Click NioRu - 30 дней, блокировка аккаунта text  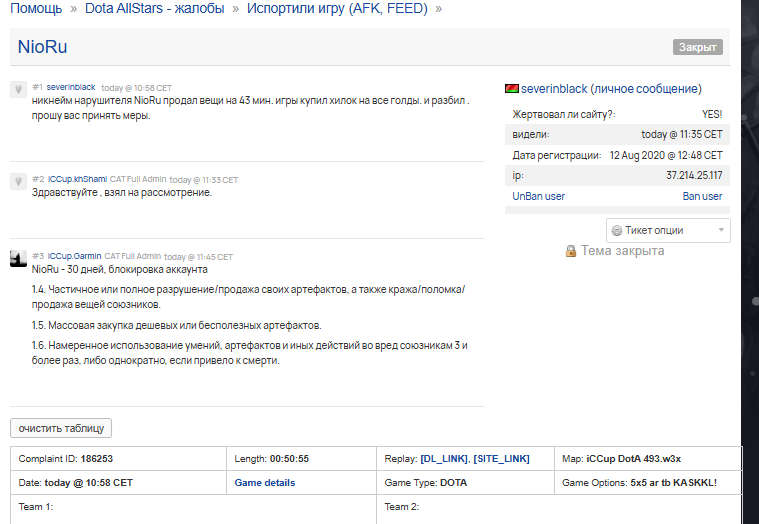click(x=120, y=269)
